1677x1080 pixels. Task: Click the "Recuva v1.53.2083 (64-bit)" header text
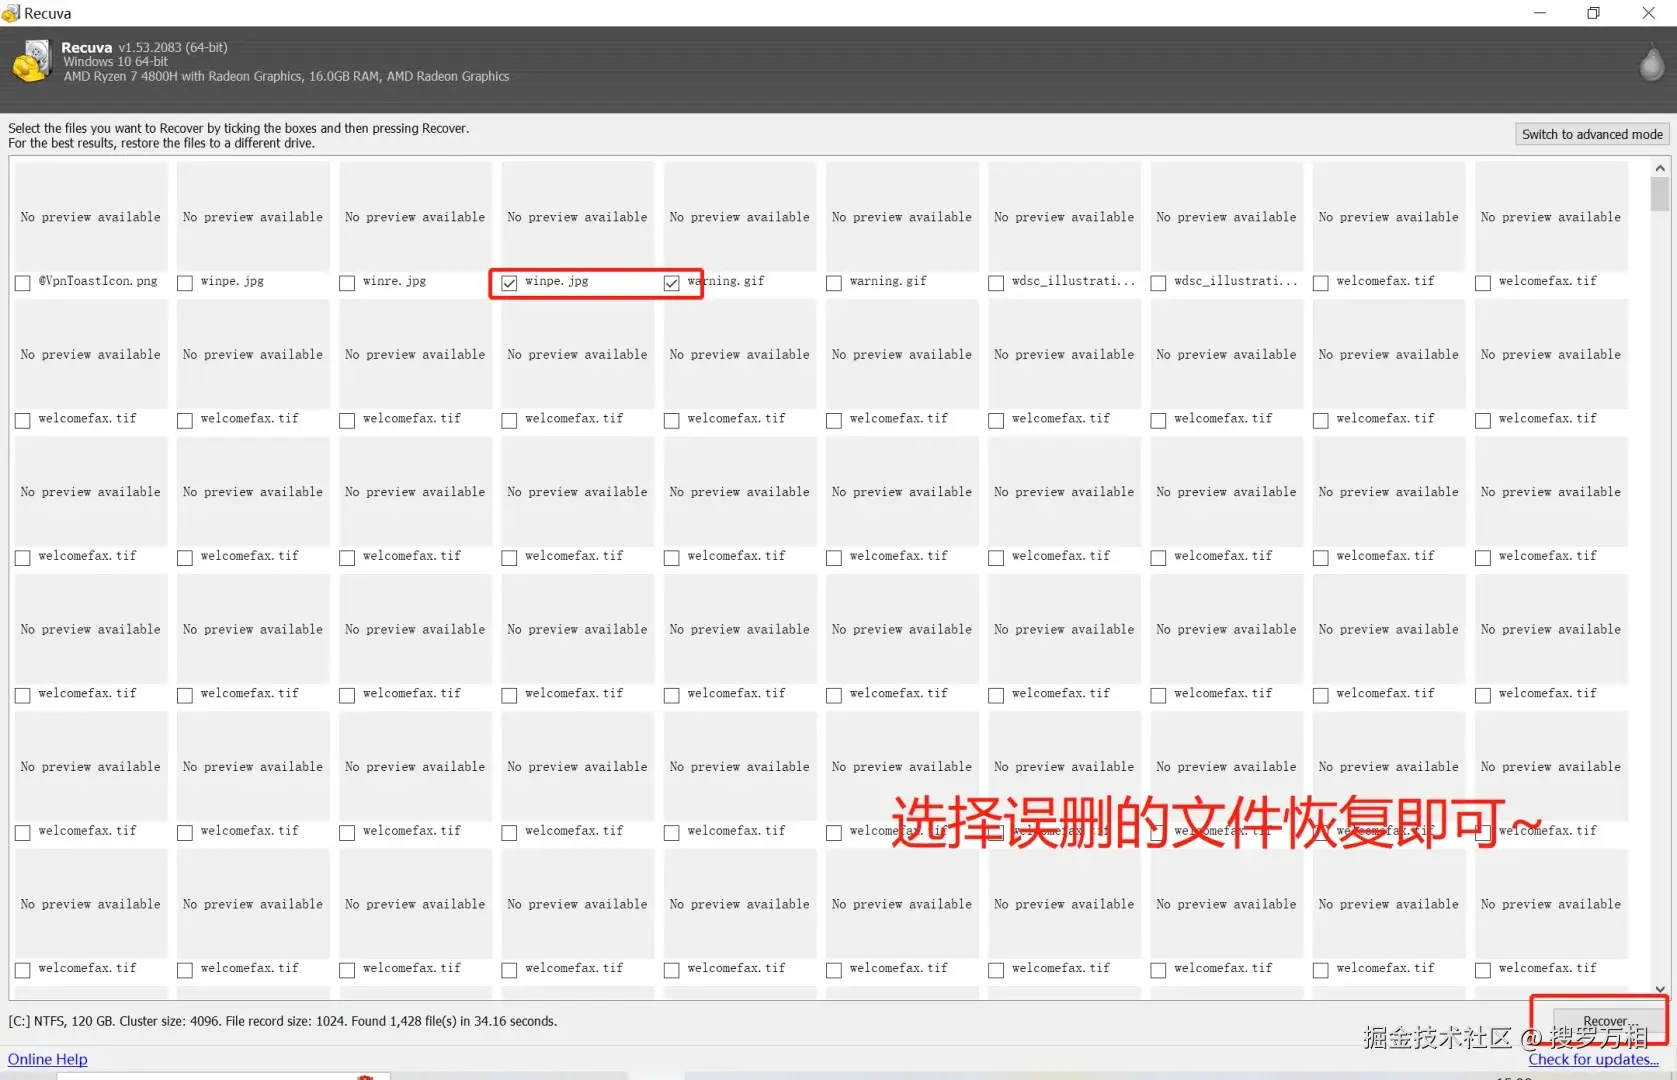[x=144, y=47]
